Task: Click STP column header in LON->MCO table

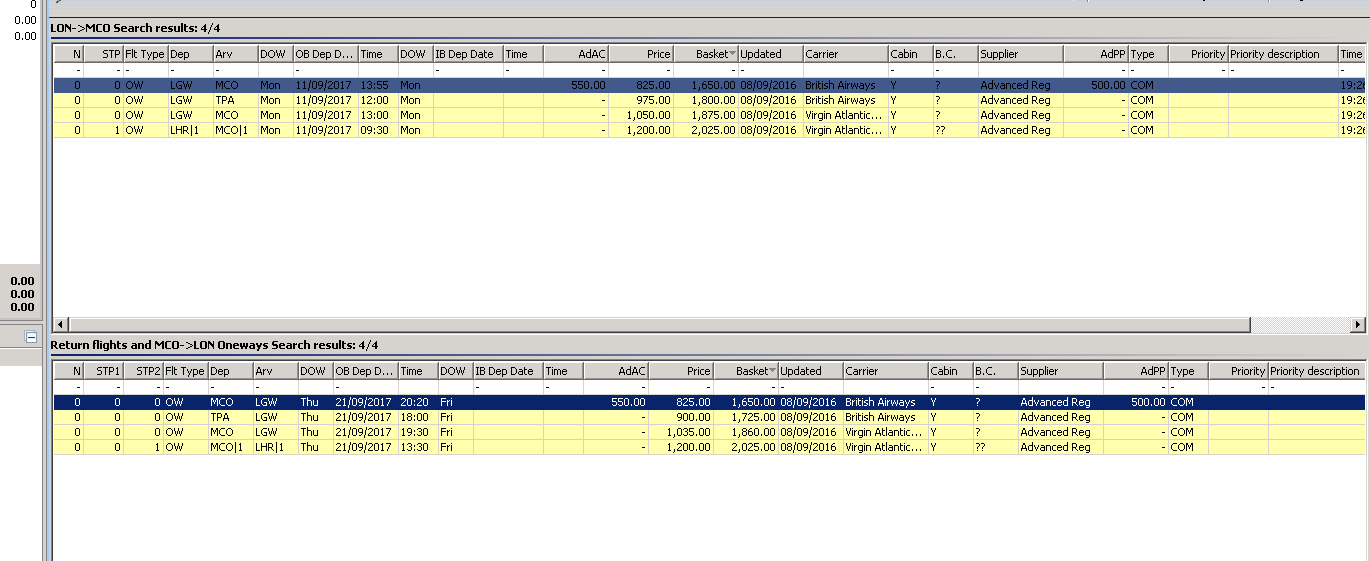Action: [x=104, y=54]
